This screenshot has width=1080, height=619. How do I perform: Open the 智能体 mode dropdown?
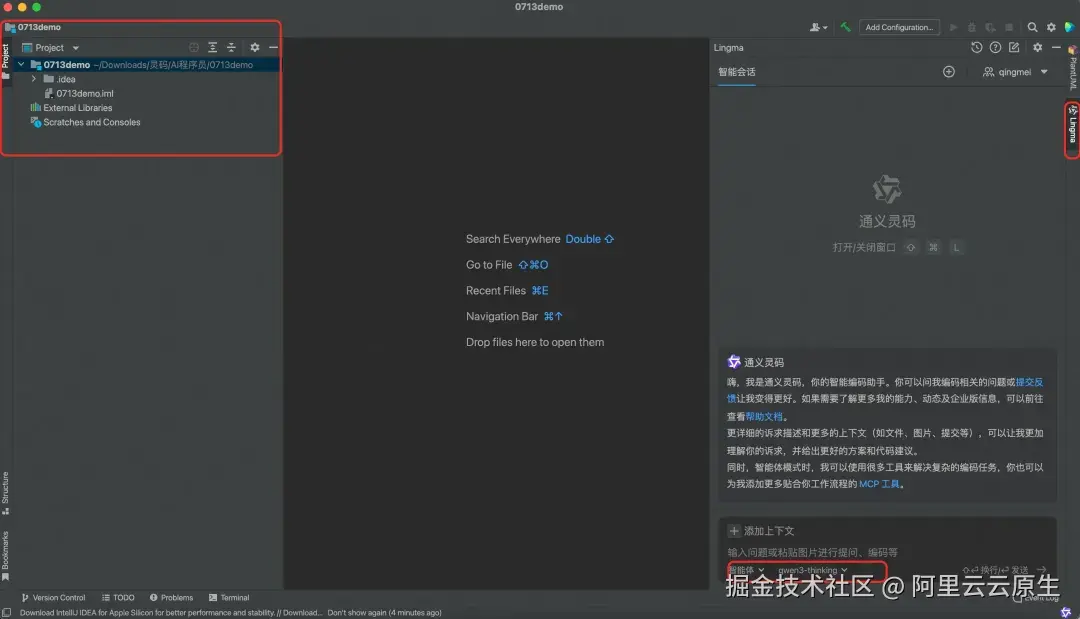(x=746, y=570)
